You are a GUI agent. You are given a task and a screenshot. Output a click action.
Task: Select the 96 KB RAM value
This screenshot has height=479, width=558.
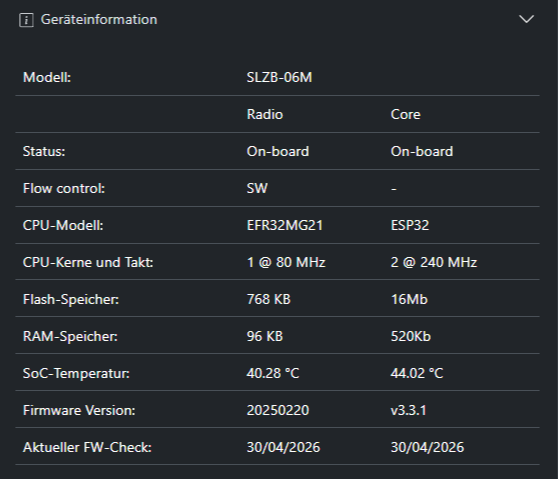click(x=265, y=336)
